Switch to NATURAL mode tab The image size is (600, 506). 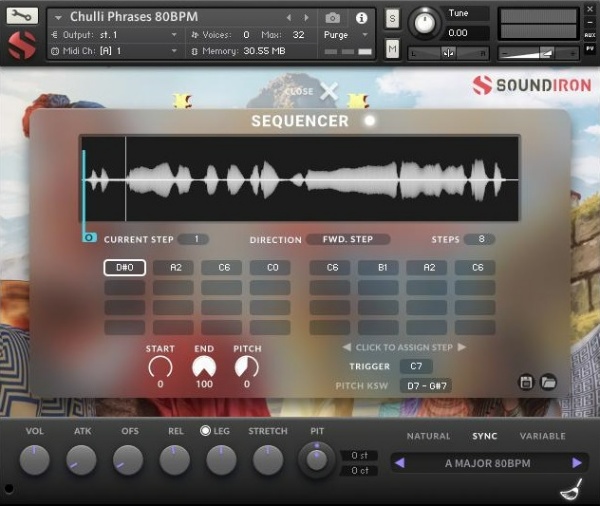pyautogui.click(x=428, y=436)
